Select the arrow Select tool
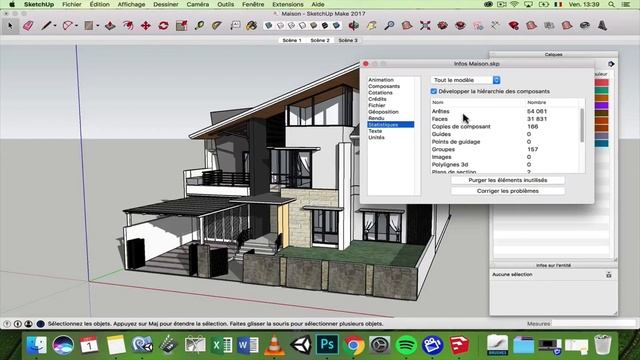Screen dimensions: 640x360 coord(10,26)
